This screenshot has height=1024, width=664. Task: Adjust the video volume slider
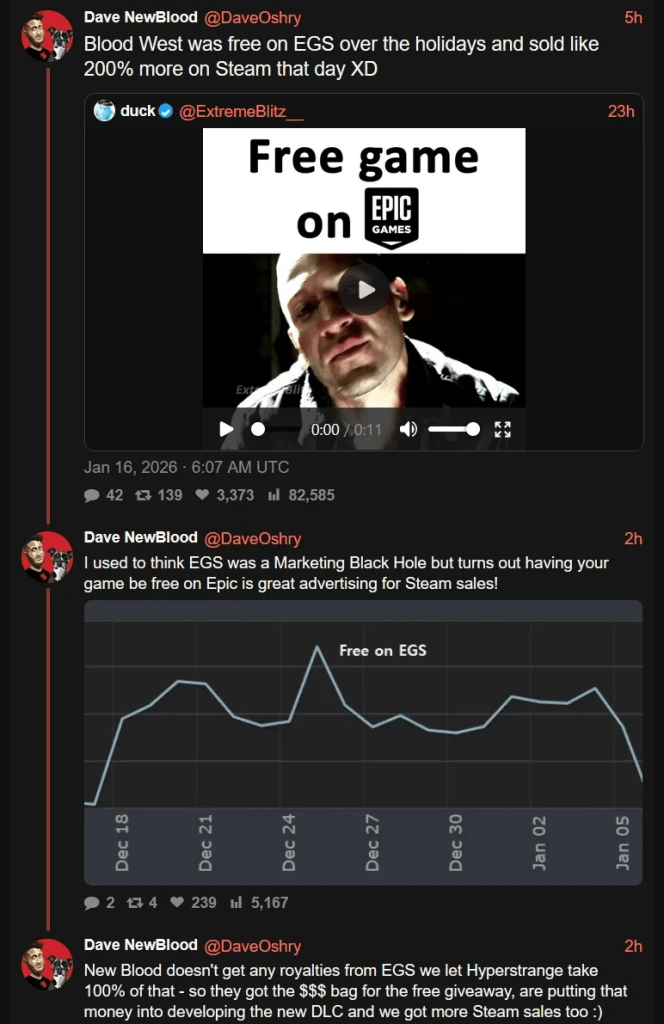(x=454, y=429)
